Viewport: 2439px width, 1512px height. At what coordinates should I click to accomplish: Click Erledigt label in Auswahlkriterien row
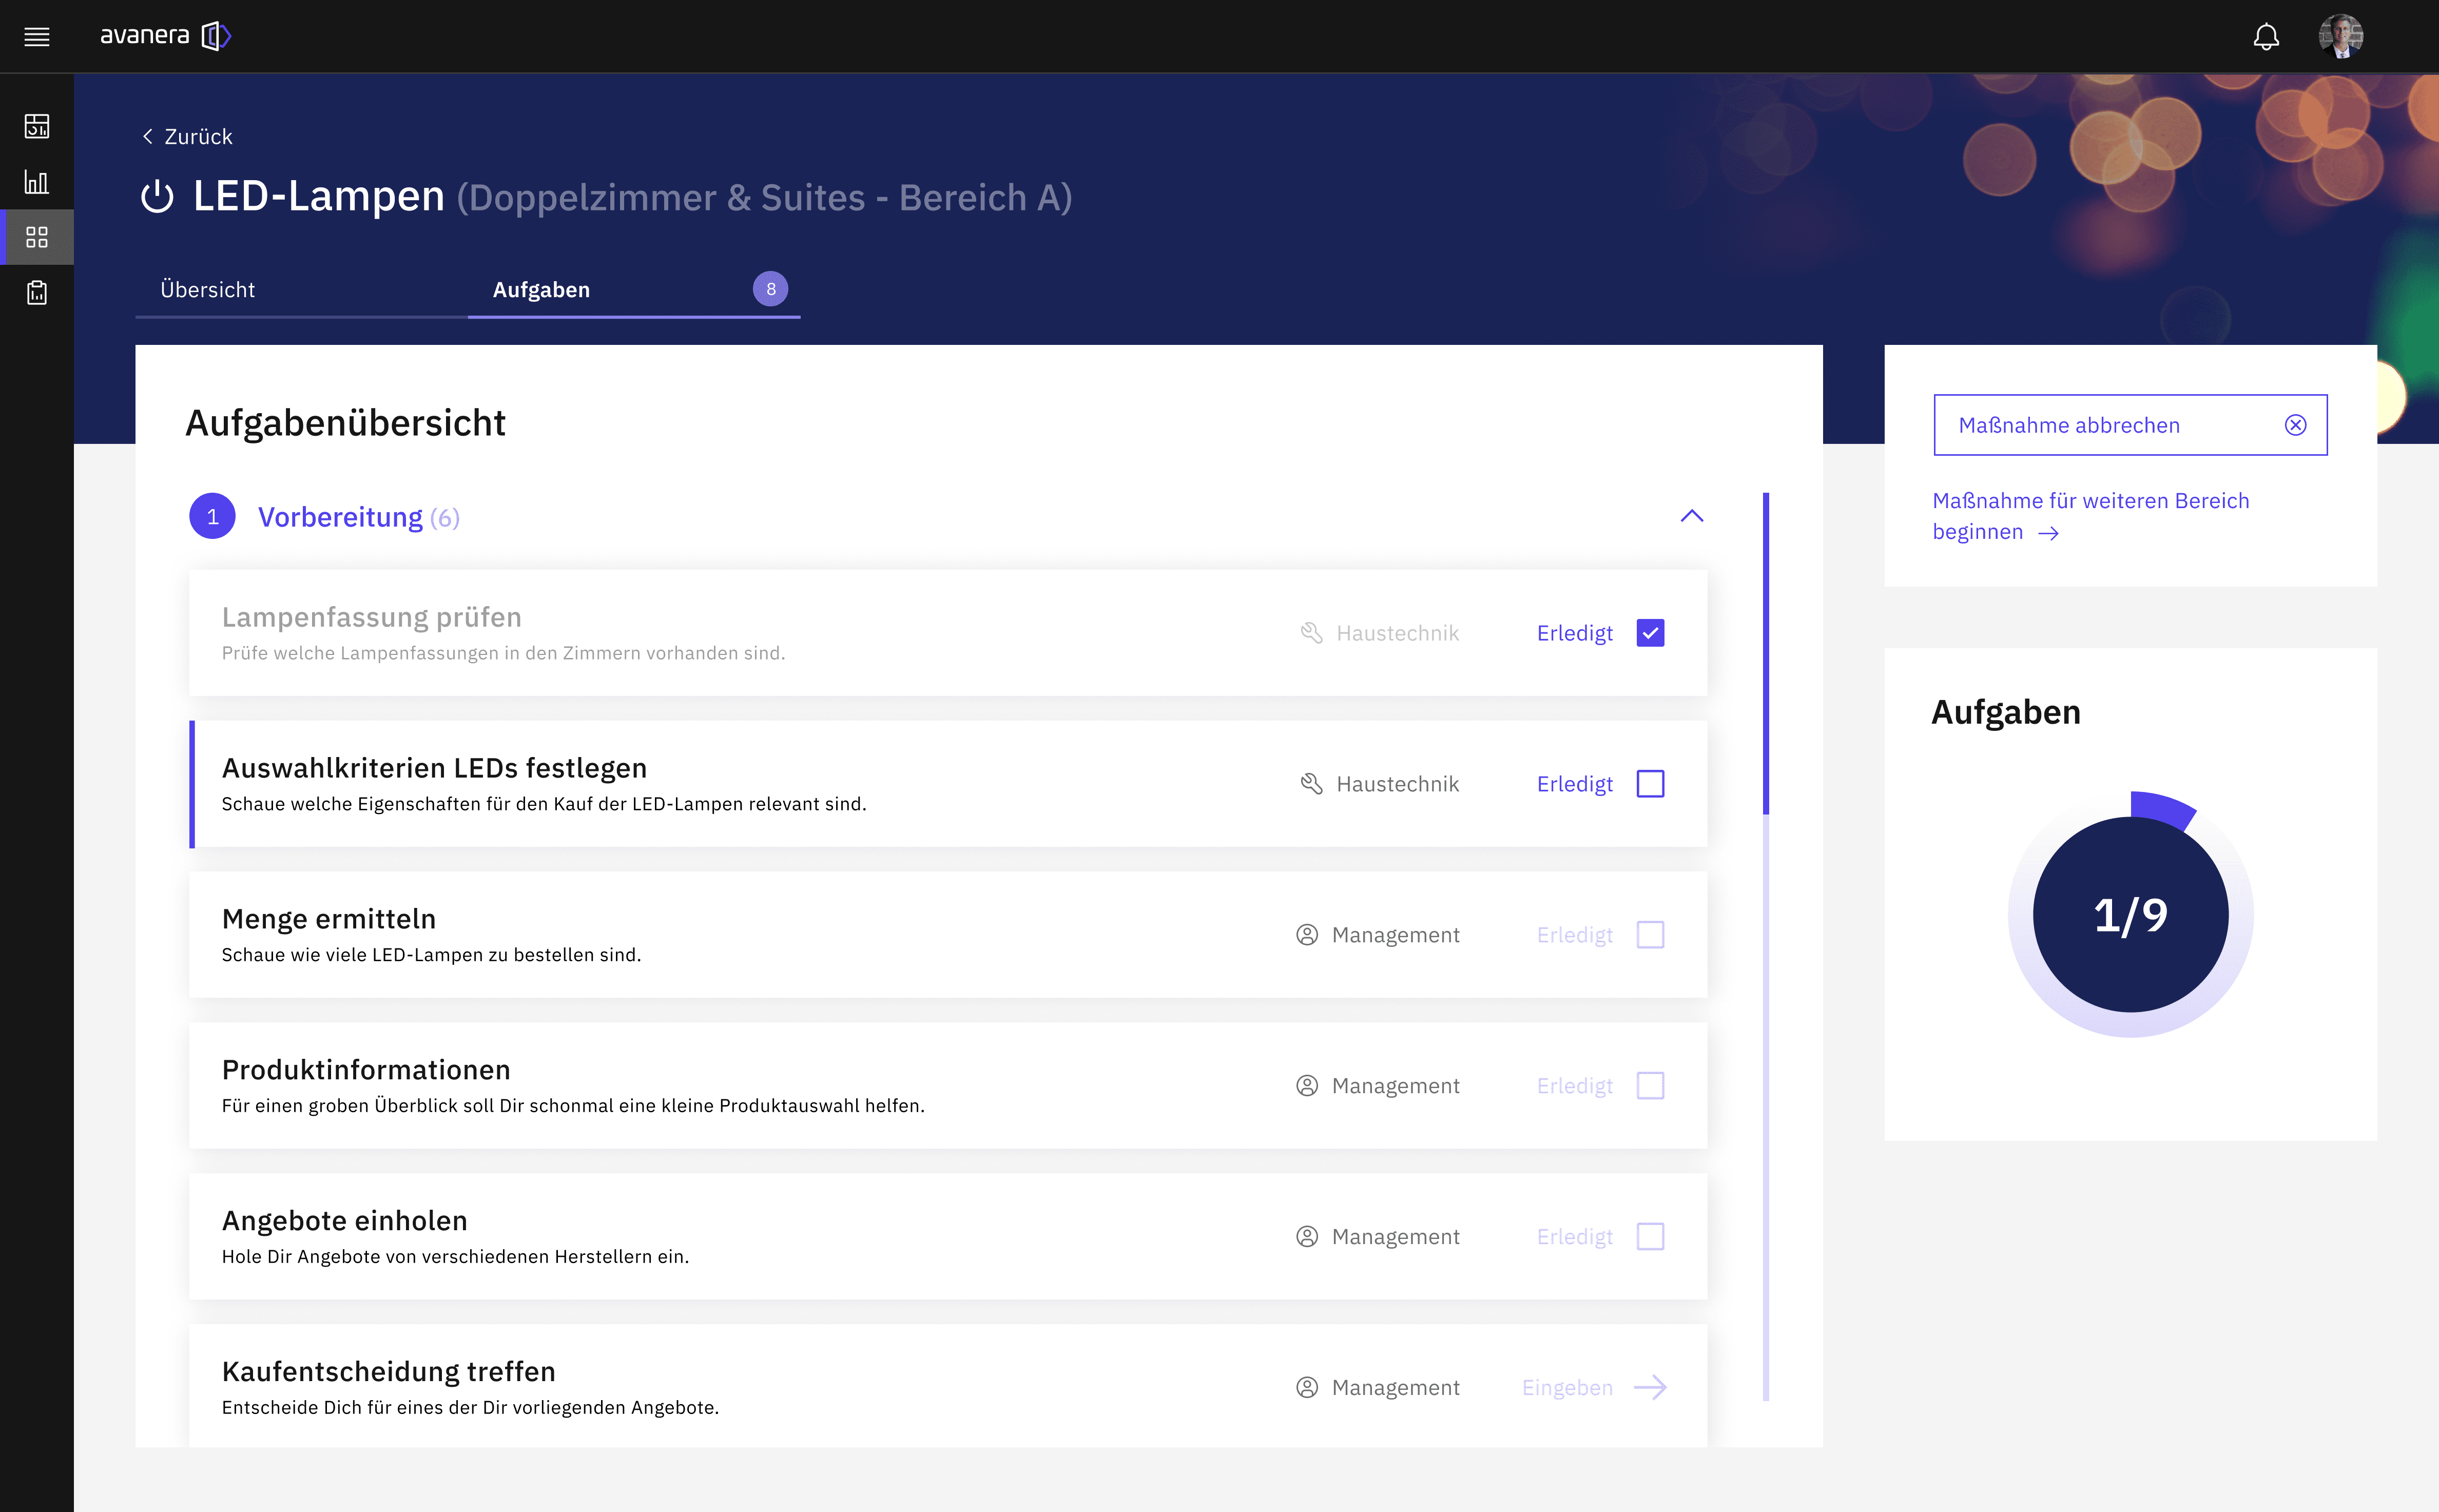pyautogui.click(x=1574, y=784)
